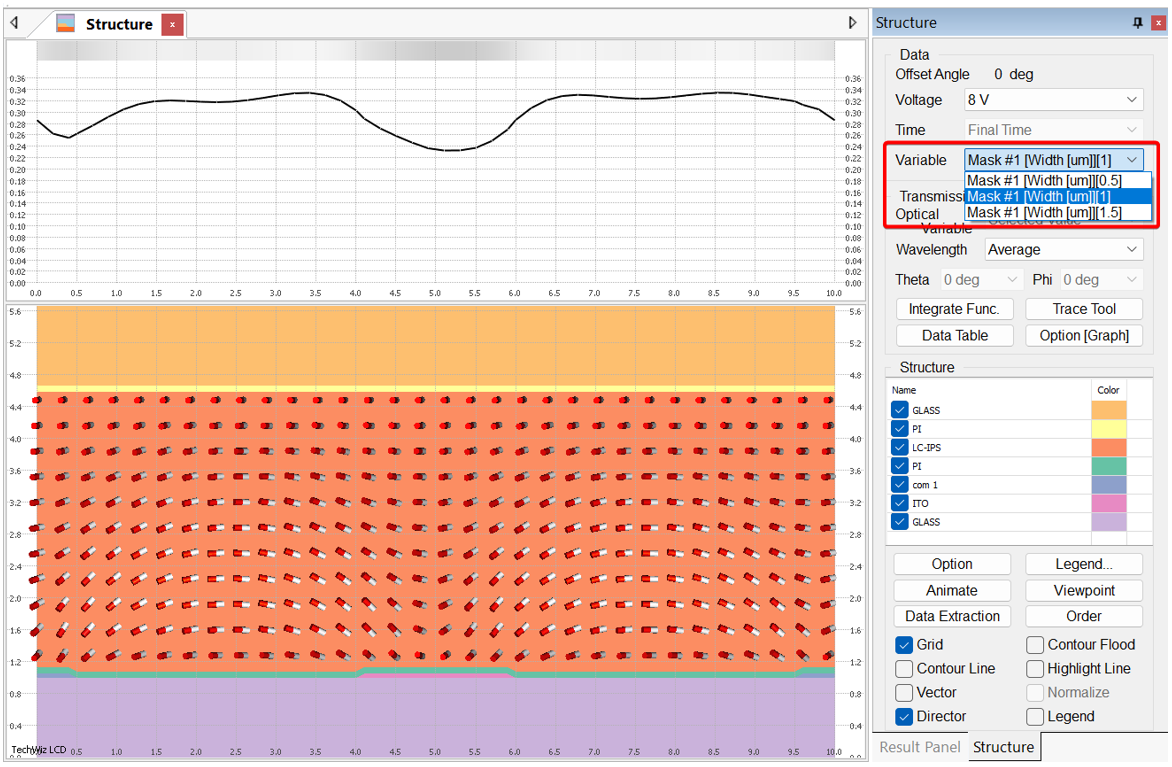1172x767 pixels.
Task: Uncheck the ITO layer visibility
Action: click(x=900, y=503)
